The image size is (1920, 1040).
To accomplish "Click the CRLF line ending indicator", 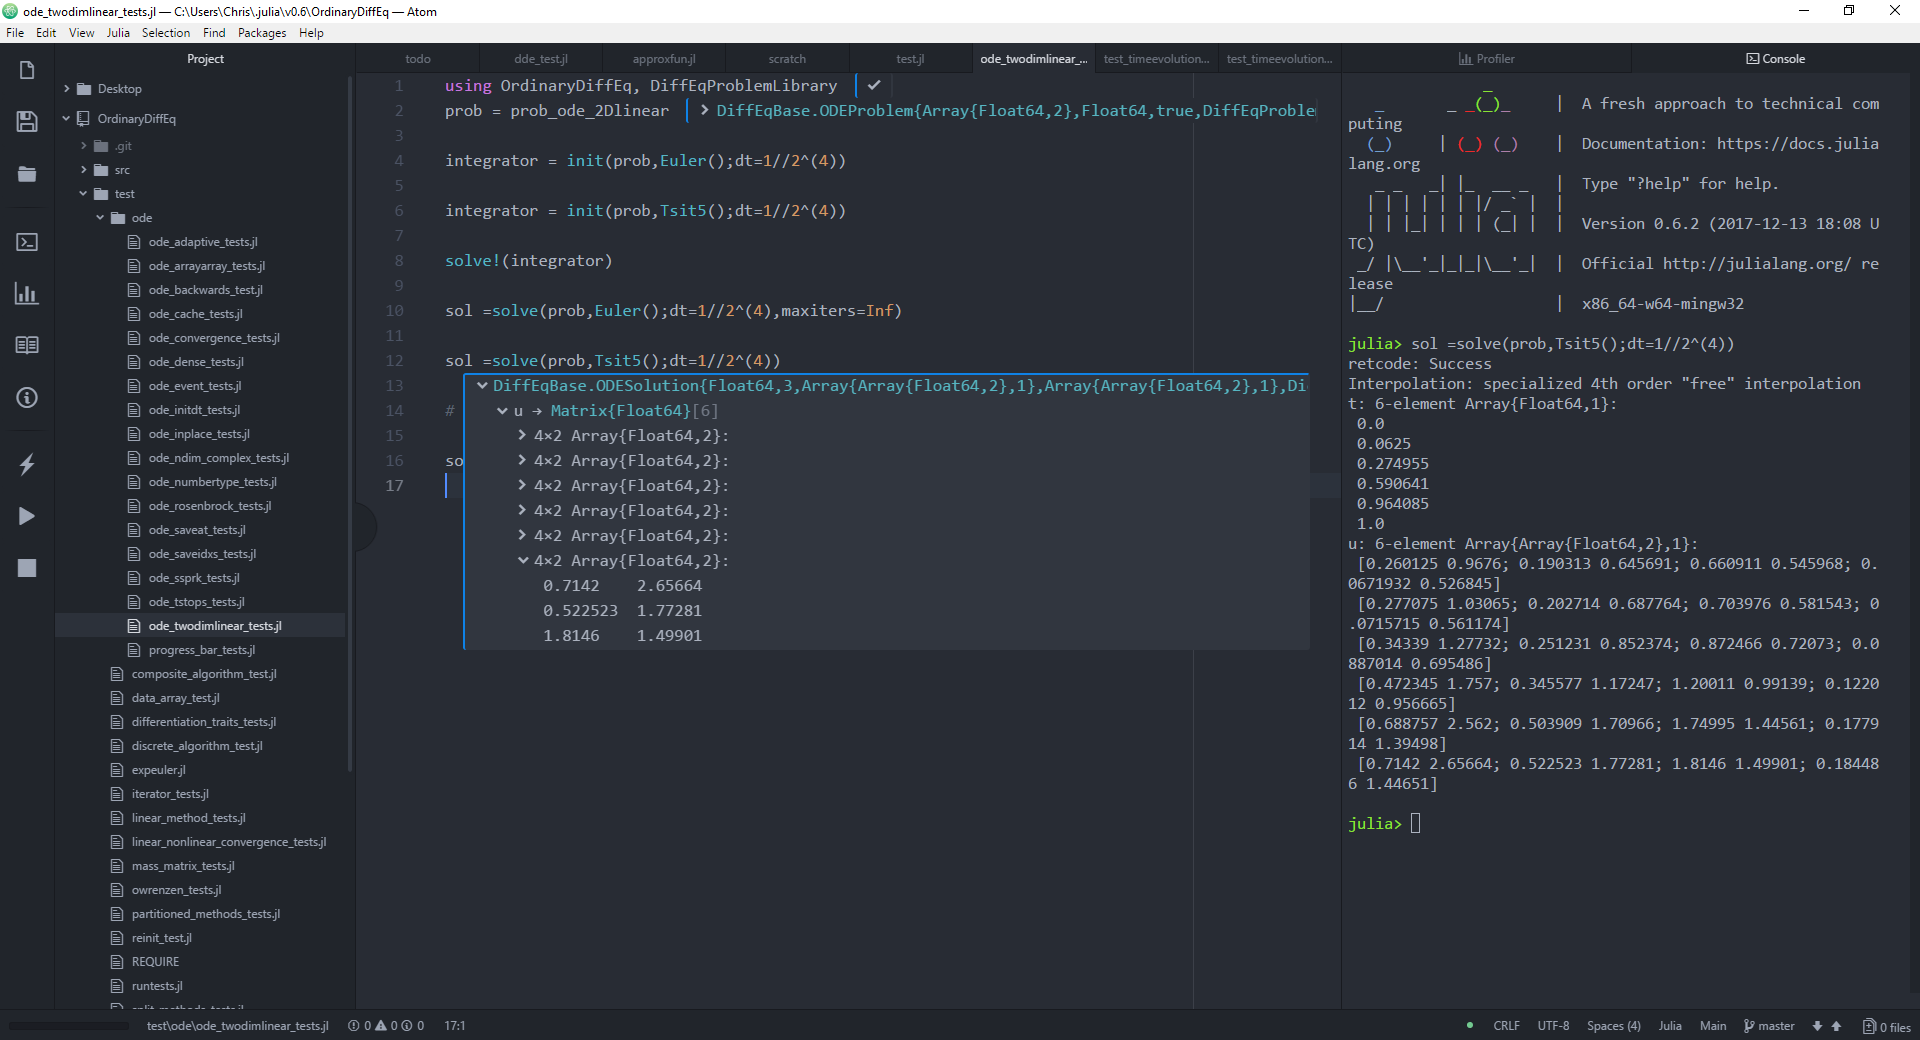I will point(1505,1026).
